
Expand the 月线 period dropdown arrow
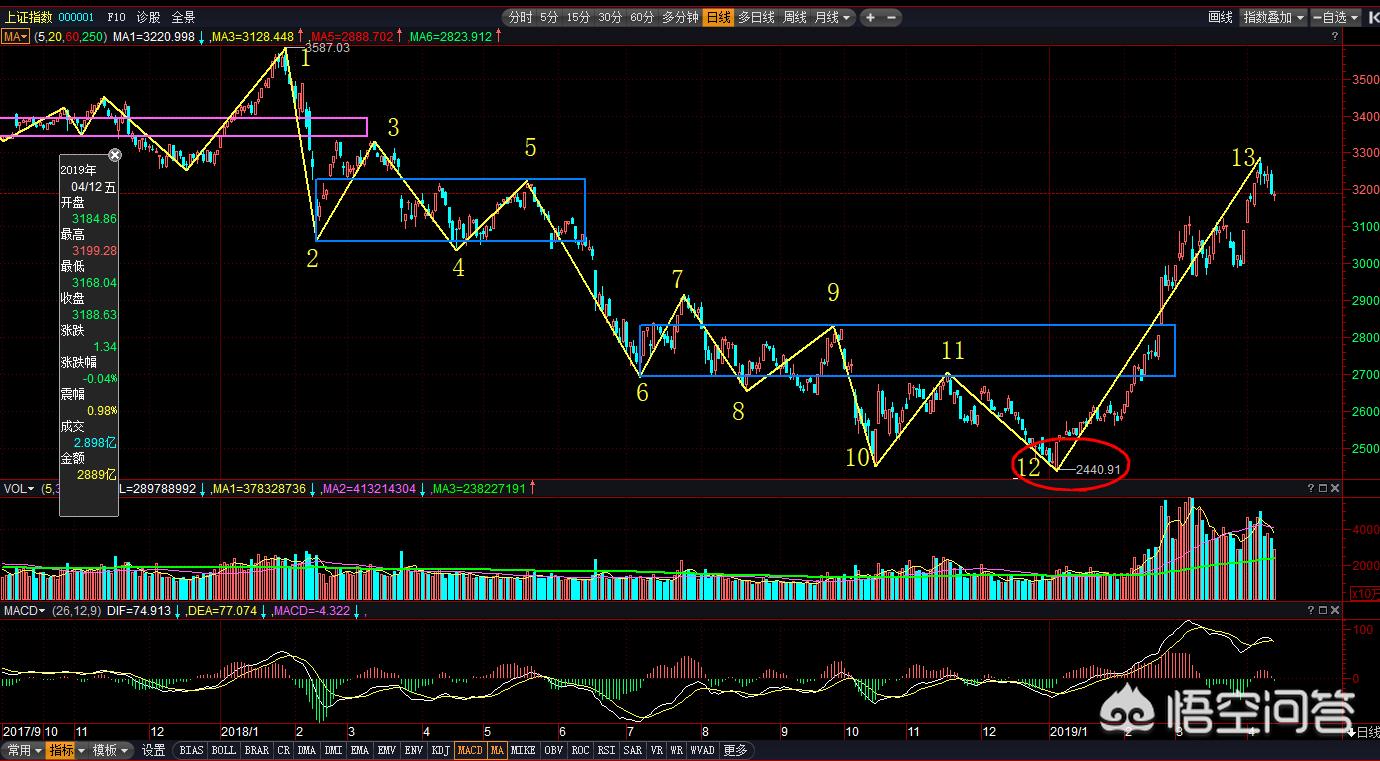[x=846, y=18]
